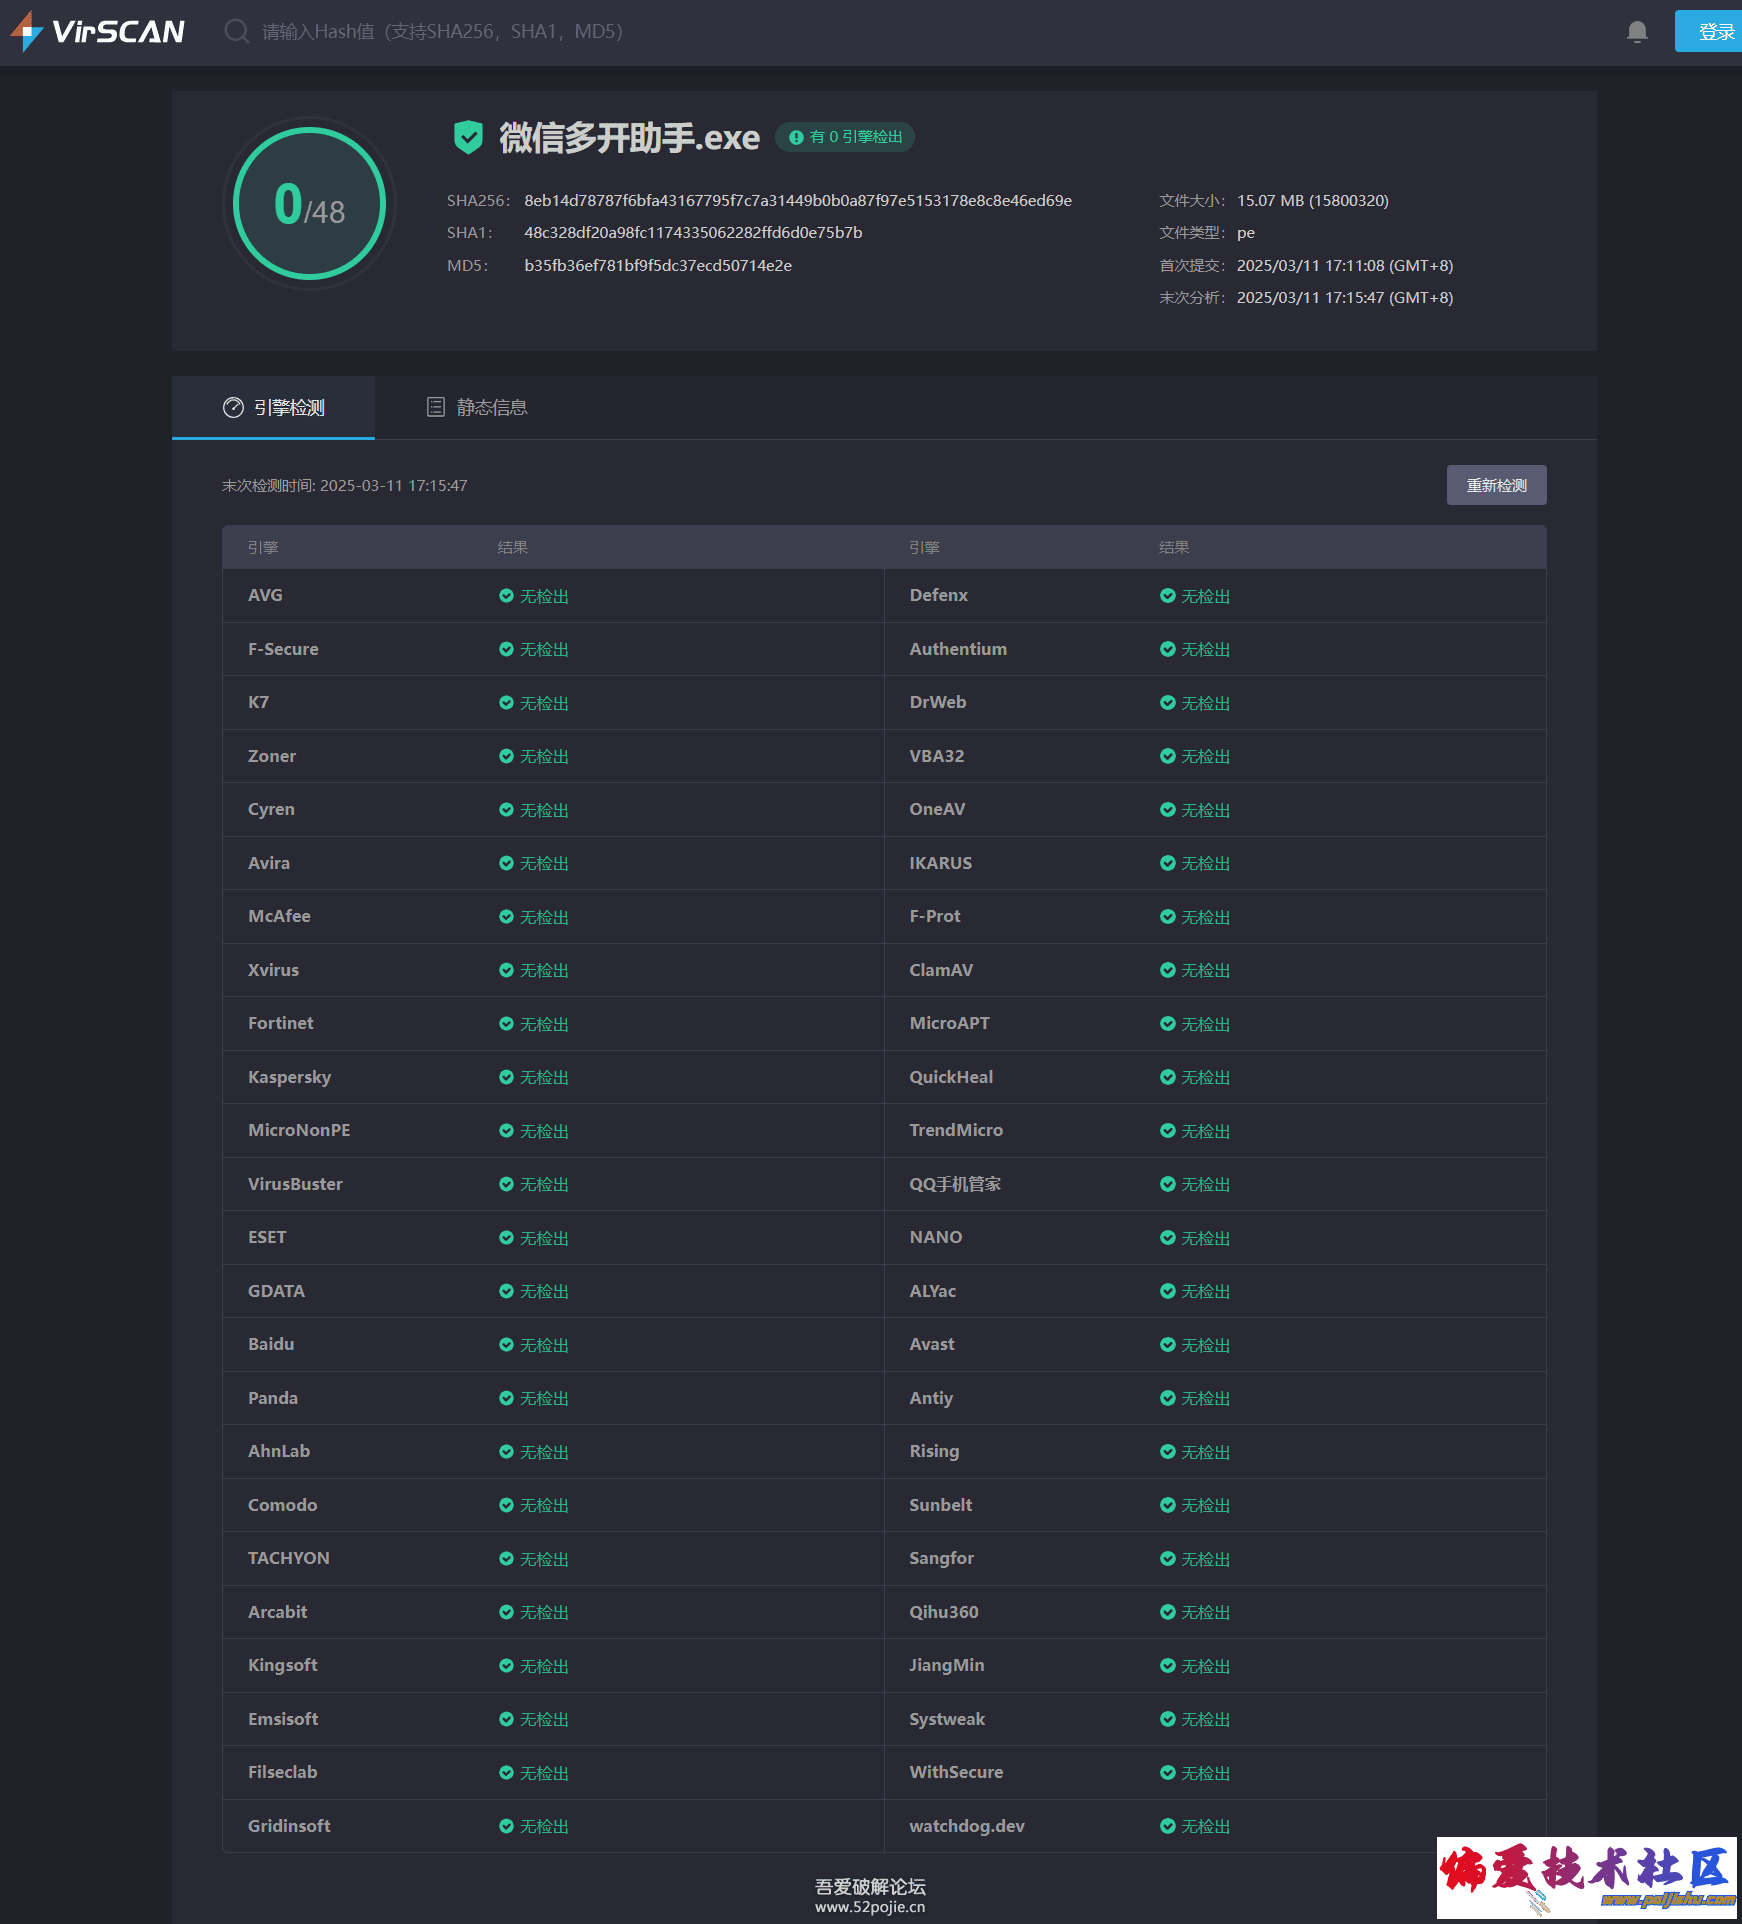Click the pojie forum watermark logo

[x=1587, y=1877]
